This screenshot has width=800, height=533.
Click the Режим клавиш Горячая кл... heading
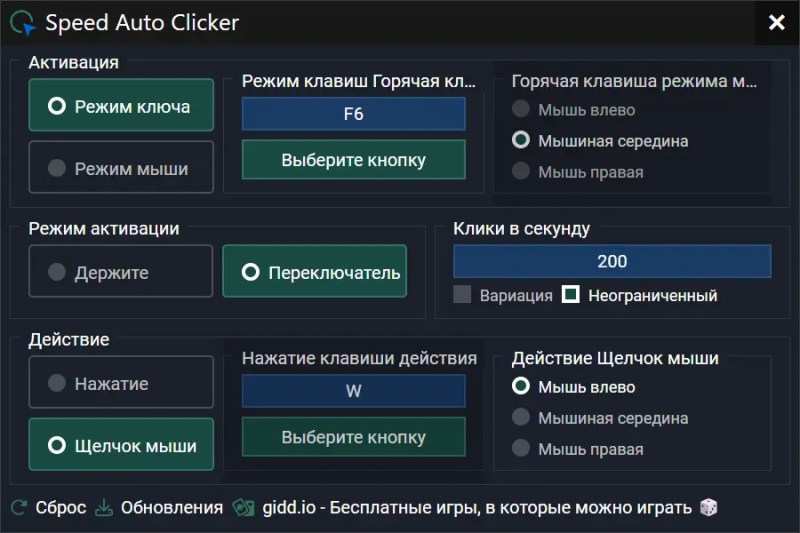[x=359, y=81]
